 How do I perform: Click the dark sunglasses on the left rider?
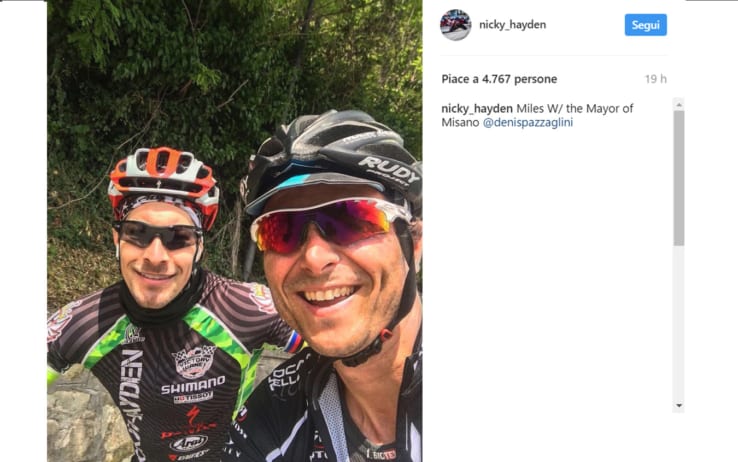tap(158, 234)
